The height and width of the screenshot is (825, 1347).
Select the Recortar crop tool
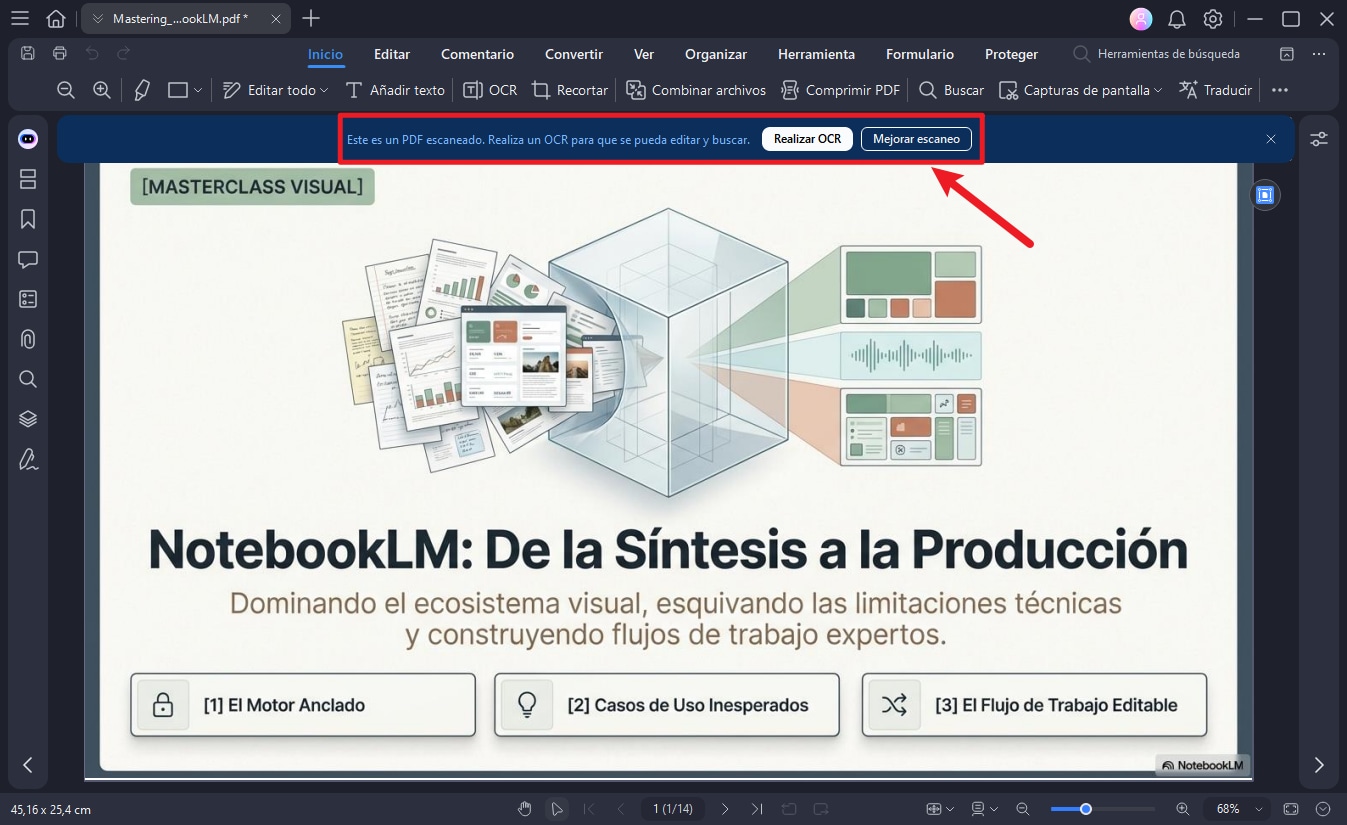click(570, 90)
